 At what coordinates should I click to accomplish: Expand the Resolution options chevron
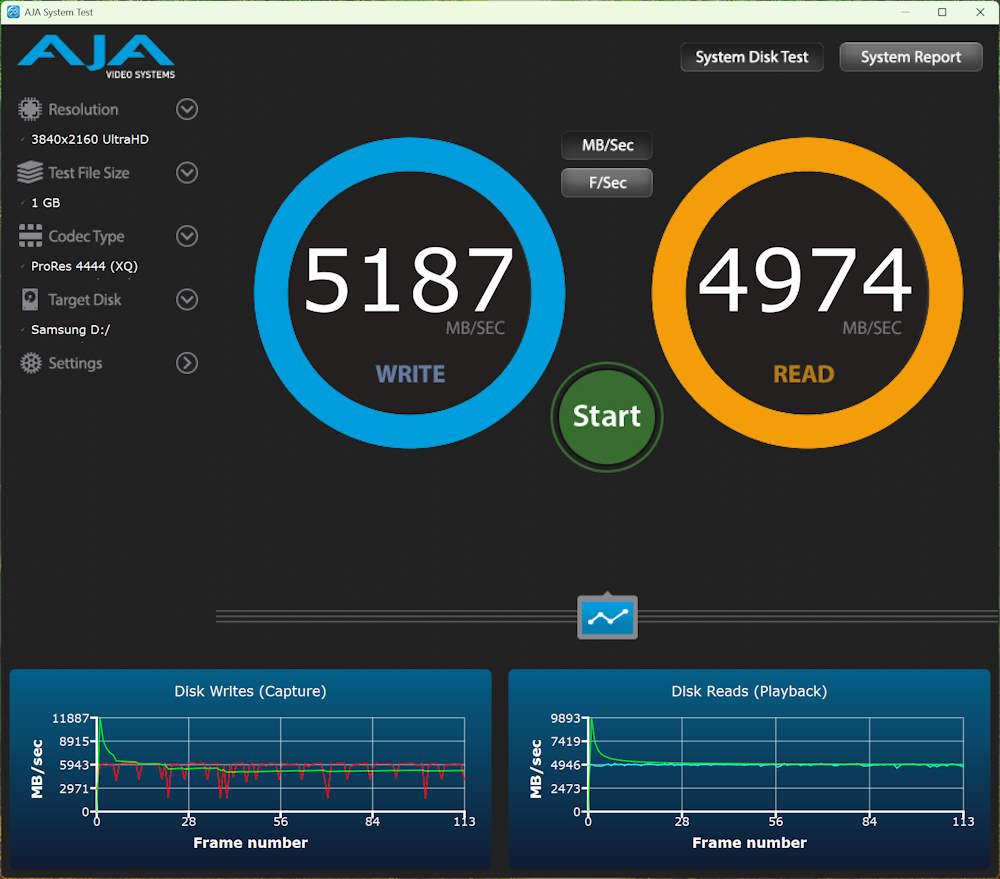(x=186, y=109)
